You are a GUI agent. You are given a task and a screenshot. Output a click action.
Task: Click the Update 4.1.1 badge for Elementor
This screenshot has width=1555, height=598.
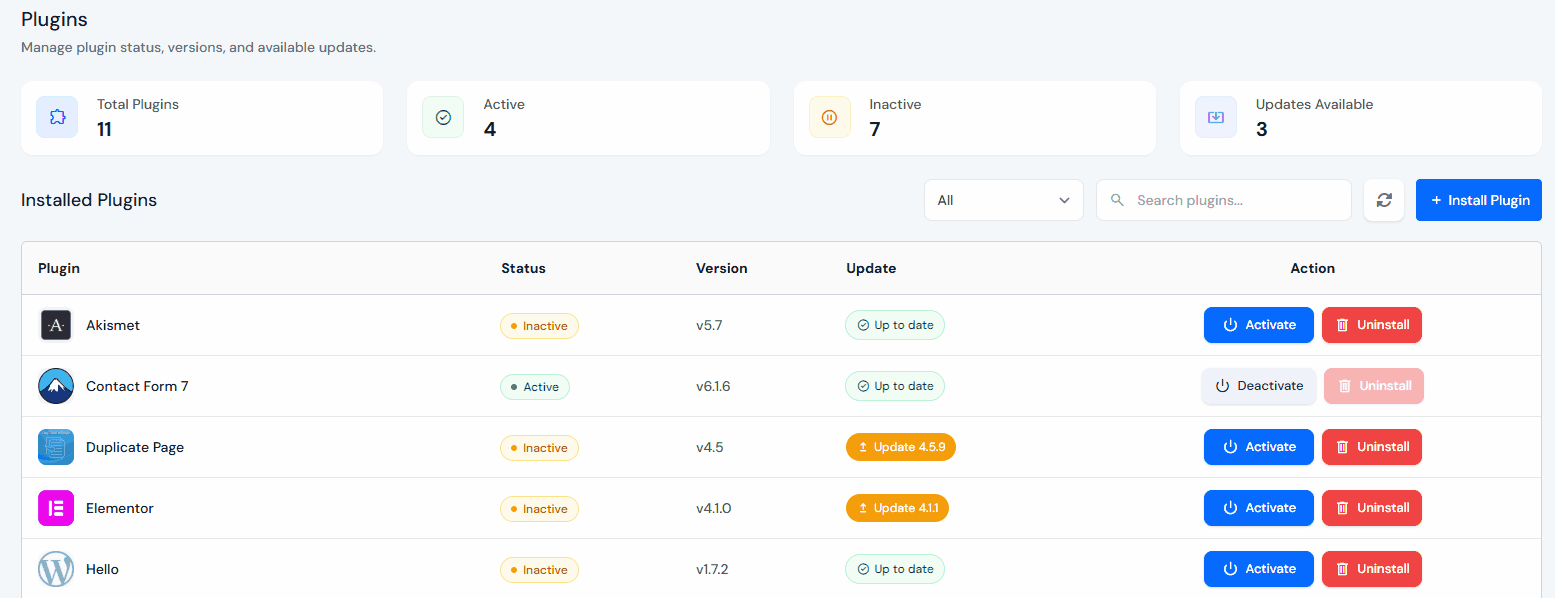point(897,508)
